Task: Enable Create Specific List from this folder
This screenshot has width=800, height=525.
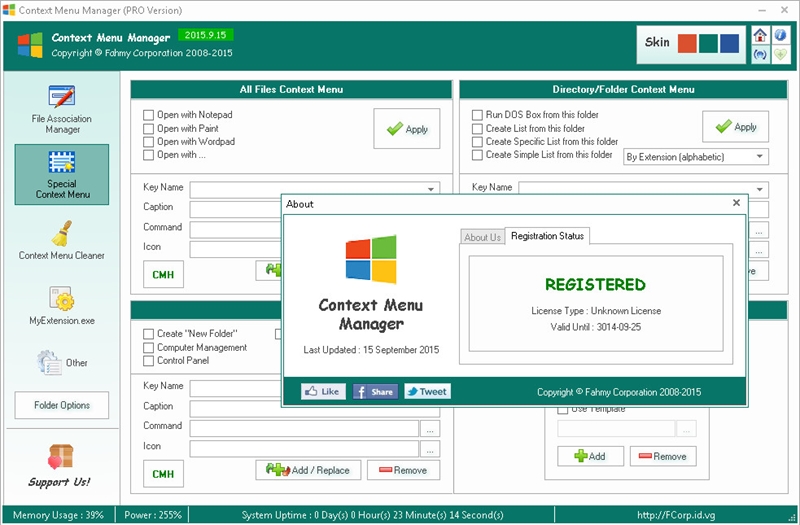Action: coord(477,142)
